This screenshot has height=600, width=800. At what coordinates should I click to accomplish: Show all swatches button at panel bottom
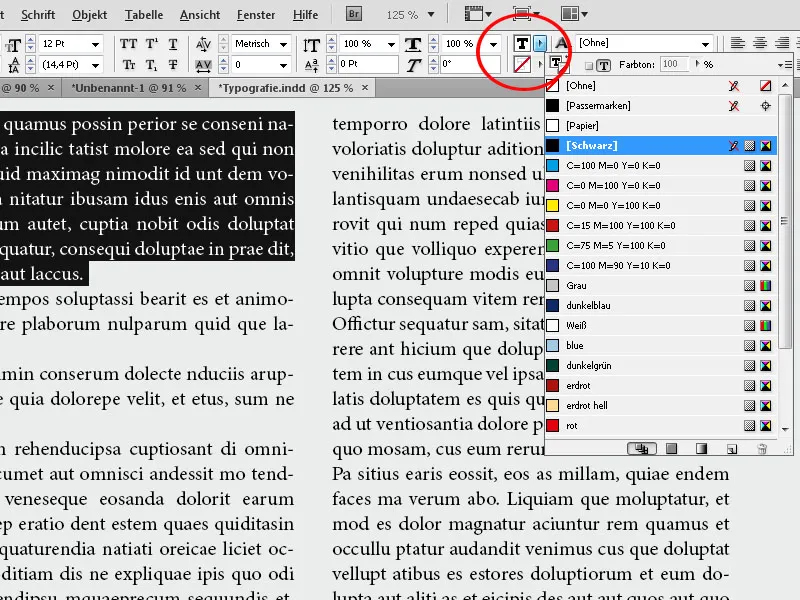(x=641, y=448)
